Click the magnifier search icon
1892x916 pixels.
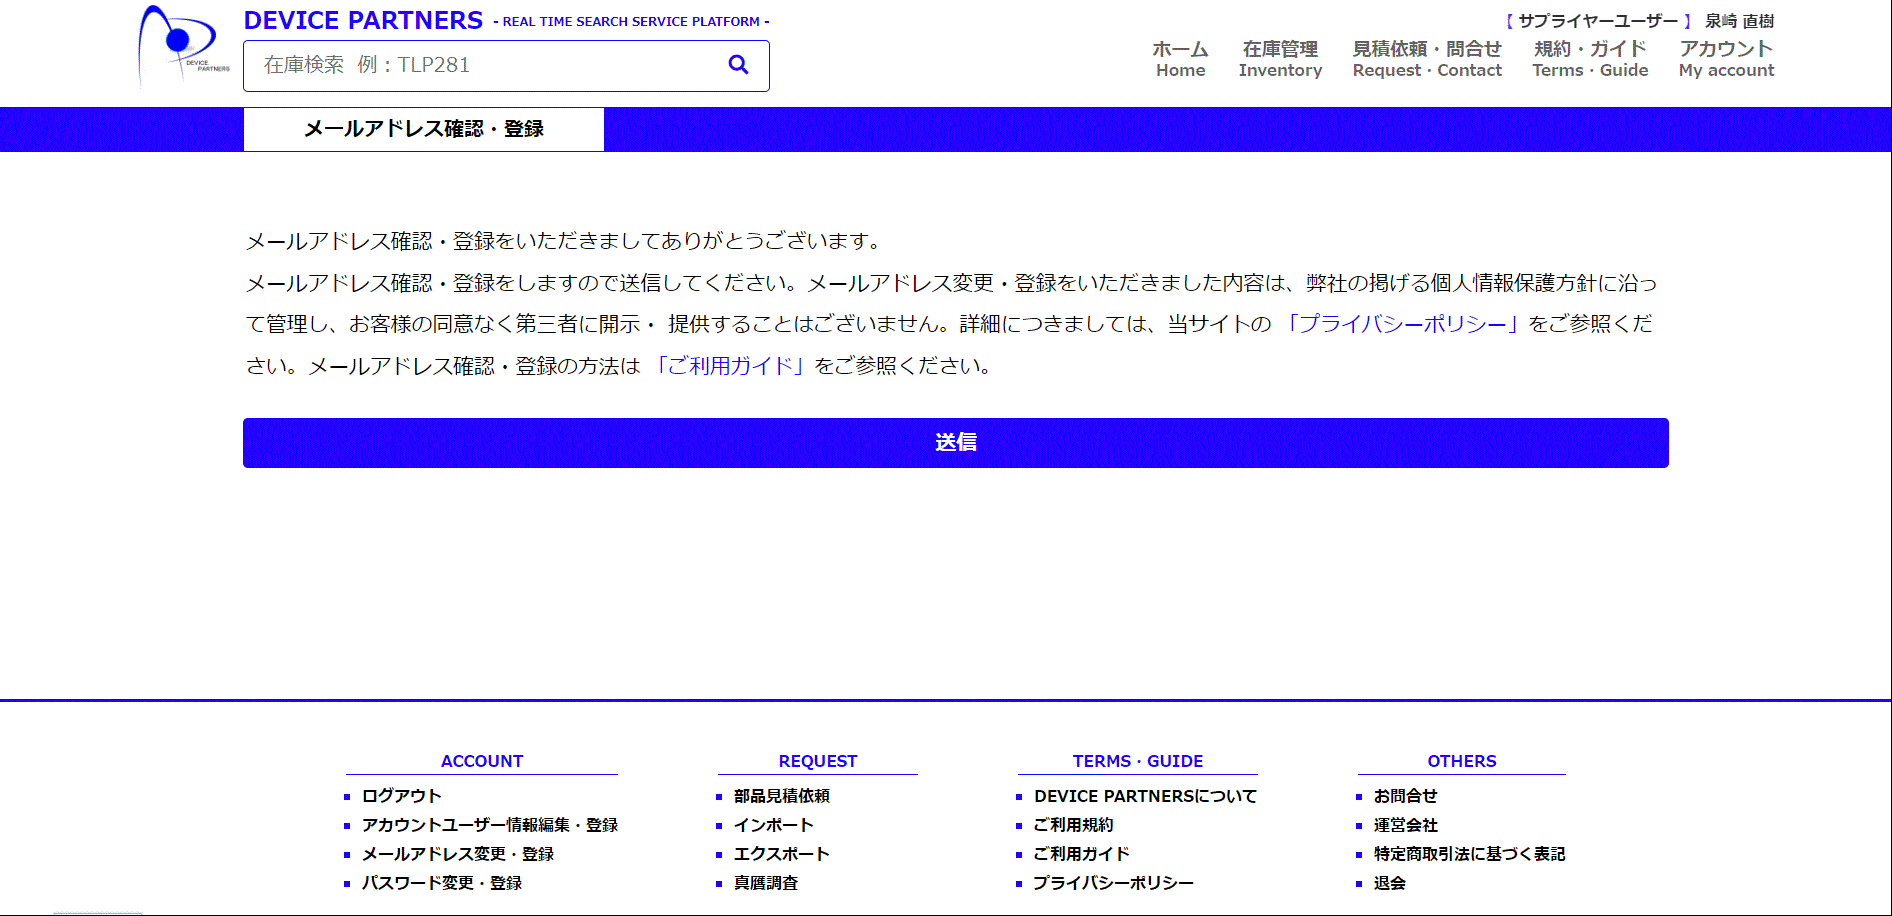click(x=738, y=65)
